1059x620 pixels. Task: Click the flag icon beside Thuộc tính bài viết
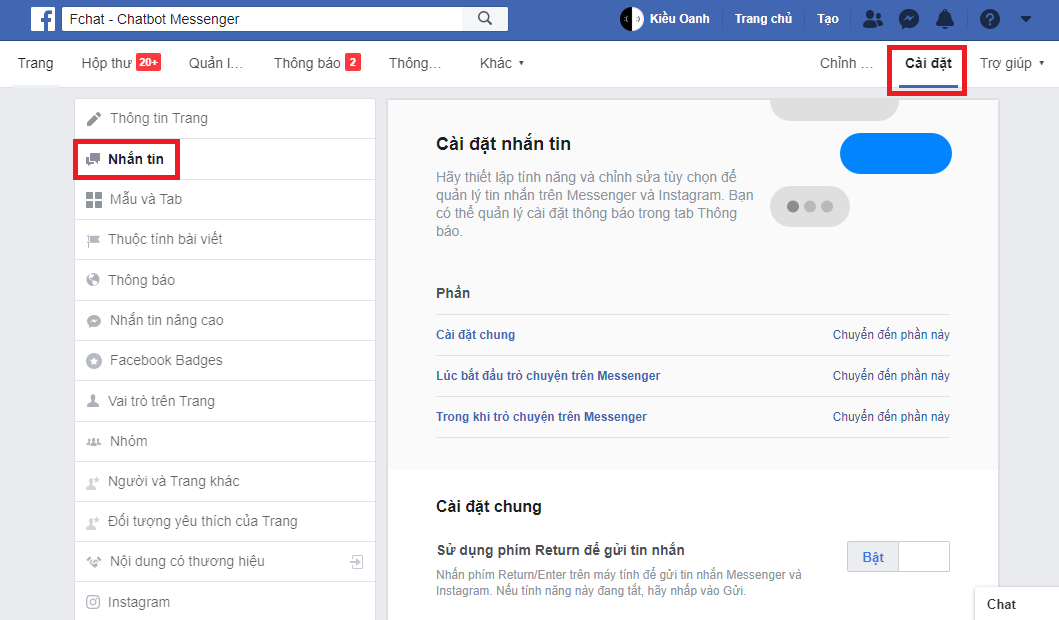[93, 240]
